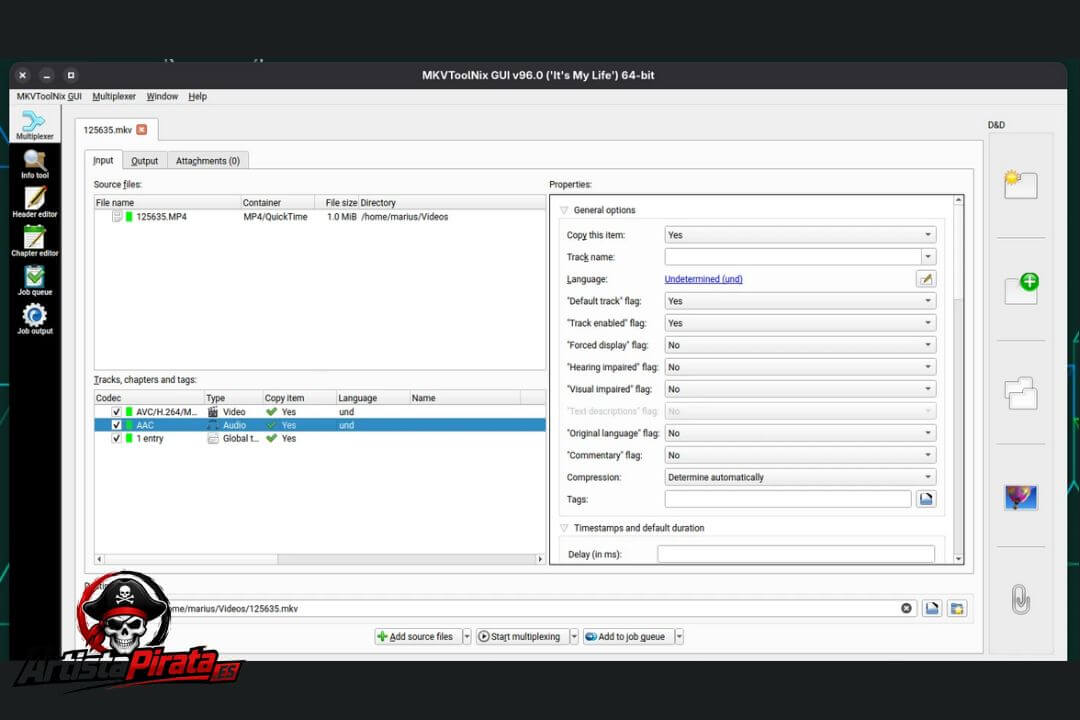1080x720 pixels.
Task: Open the Info tool
Action: pos(34,164)
